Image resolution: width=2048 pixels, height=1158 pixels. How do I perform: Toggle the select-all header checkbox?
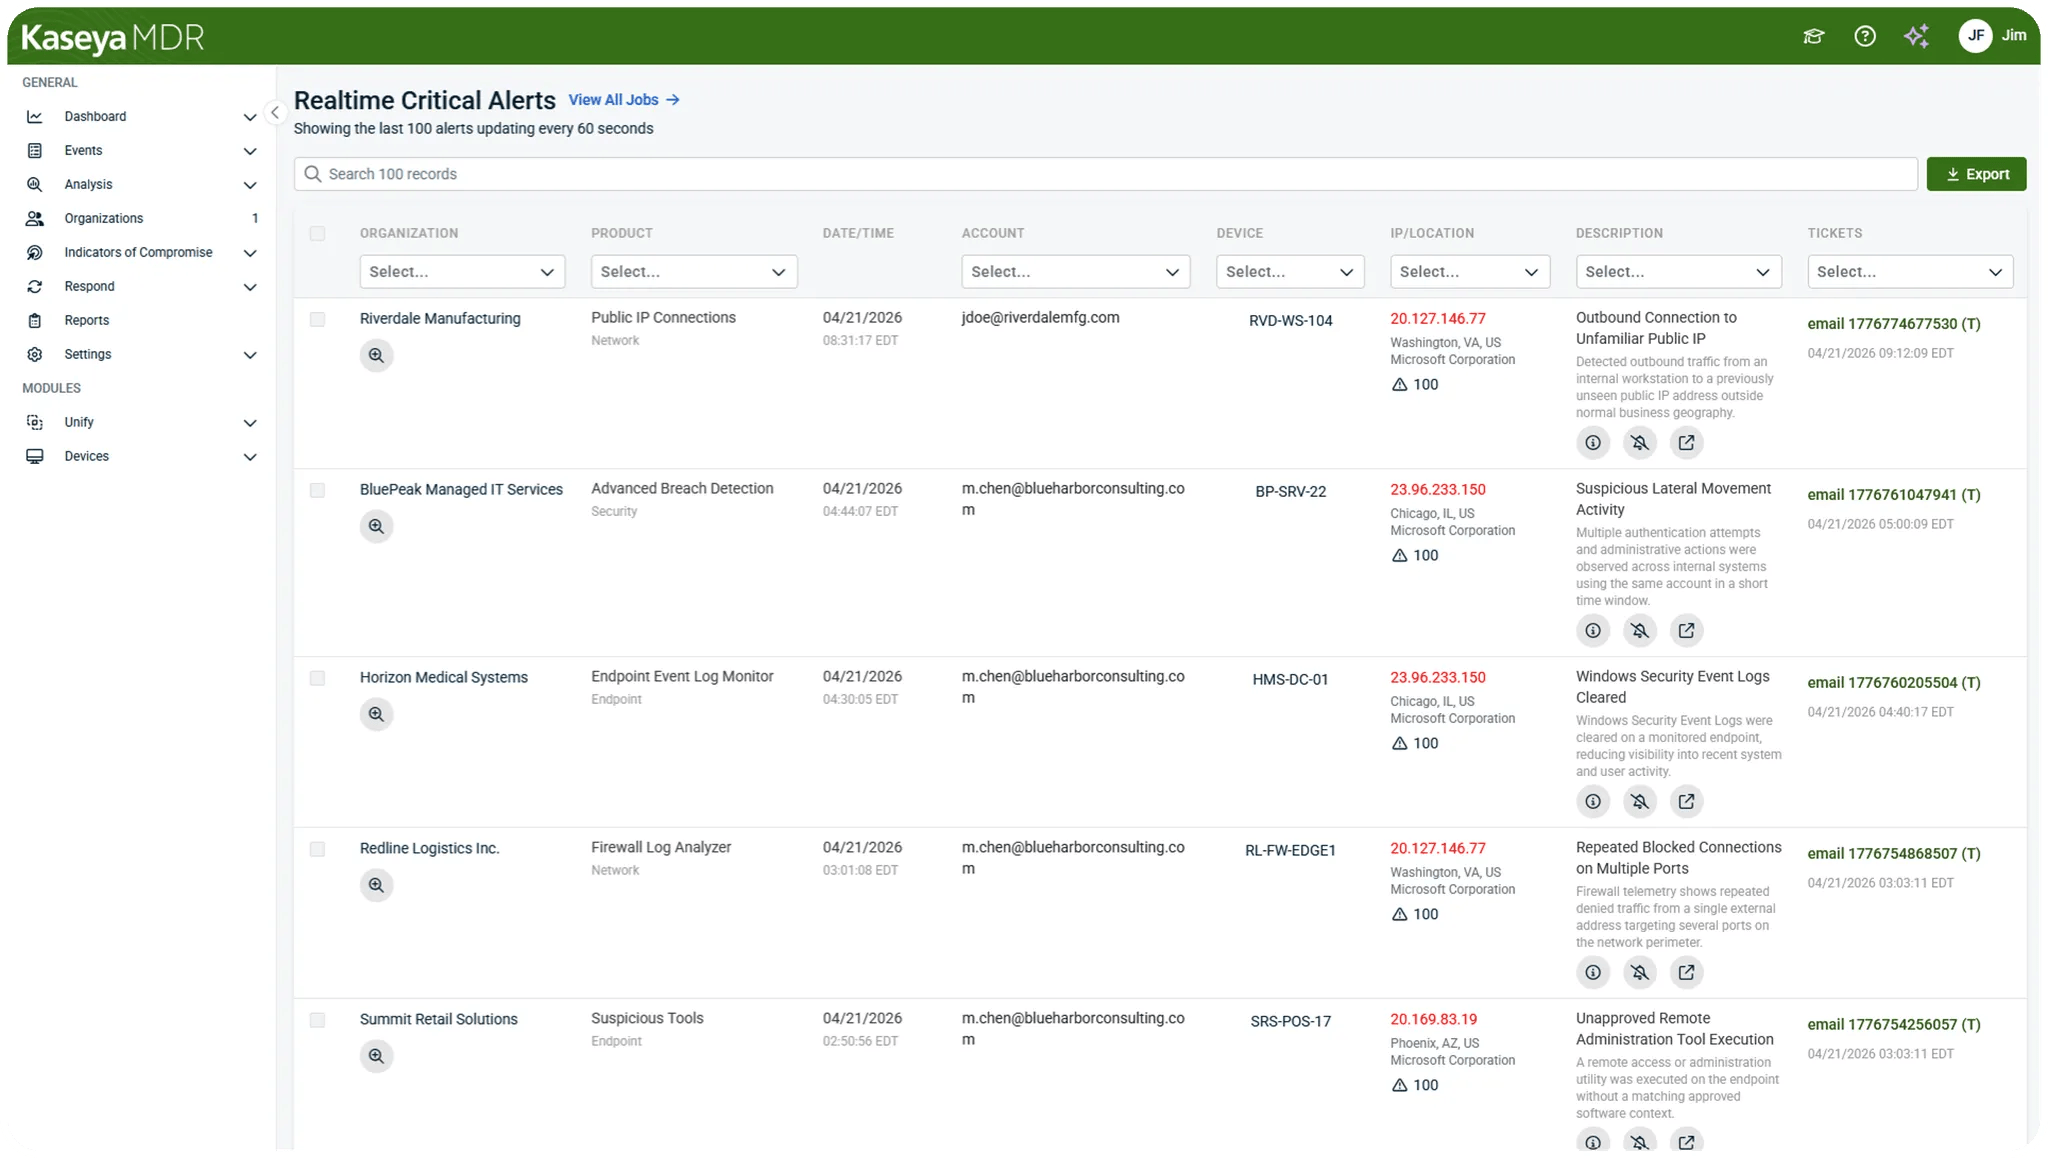click(317, 233)
